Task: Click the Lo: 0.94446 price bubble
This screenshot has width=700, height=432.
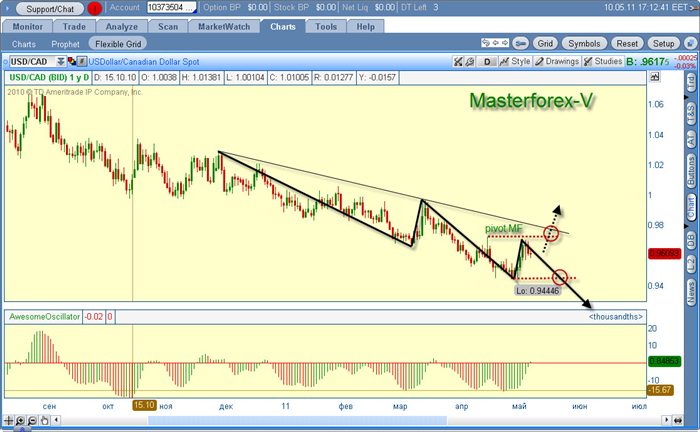Action: click(x=538, y=291)
